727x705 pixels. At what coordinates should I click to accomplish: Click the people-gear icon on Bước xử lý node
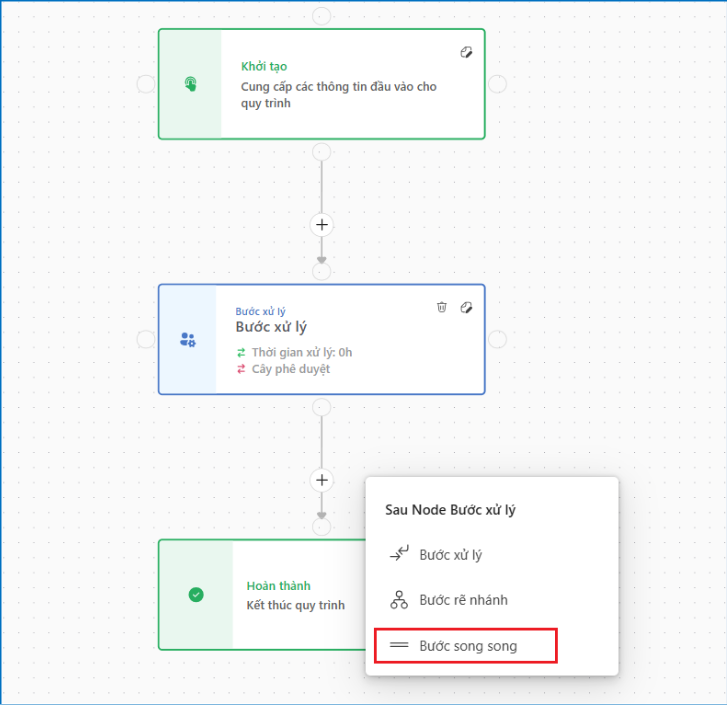coord(187,340)
